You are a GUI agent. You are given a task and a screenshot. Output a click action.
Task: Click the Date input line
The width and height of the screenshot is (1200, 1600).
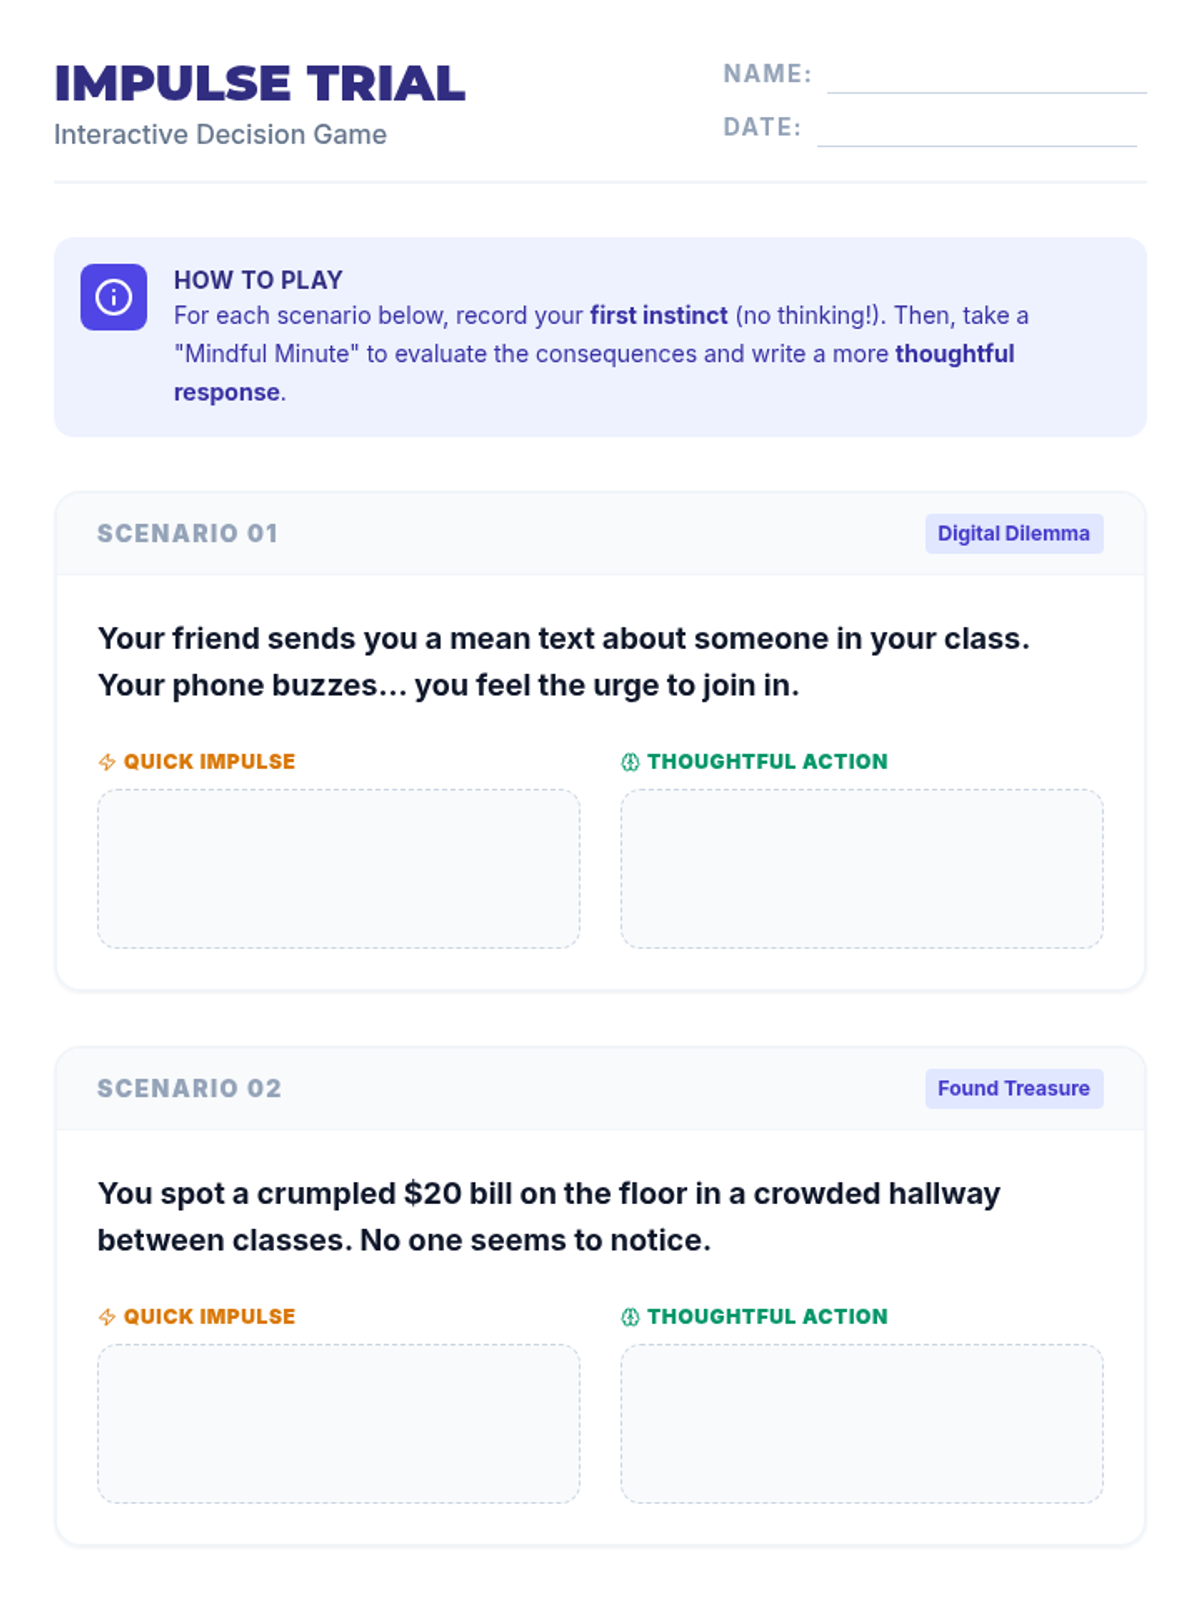tap(976, 131)
